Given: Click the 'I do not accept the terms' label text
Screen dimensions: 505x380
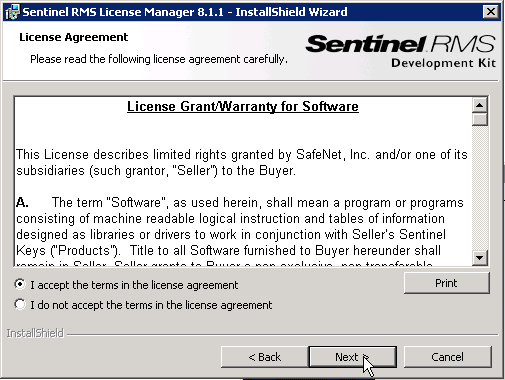Looking at the screenshot, I should point(151,305).
